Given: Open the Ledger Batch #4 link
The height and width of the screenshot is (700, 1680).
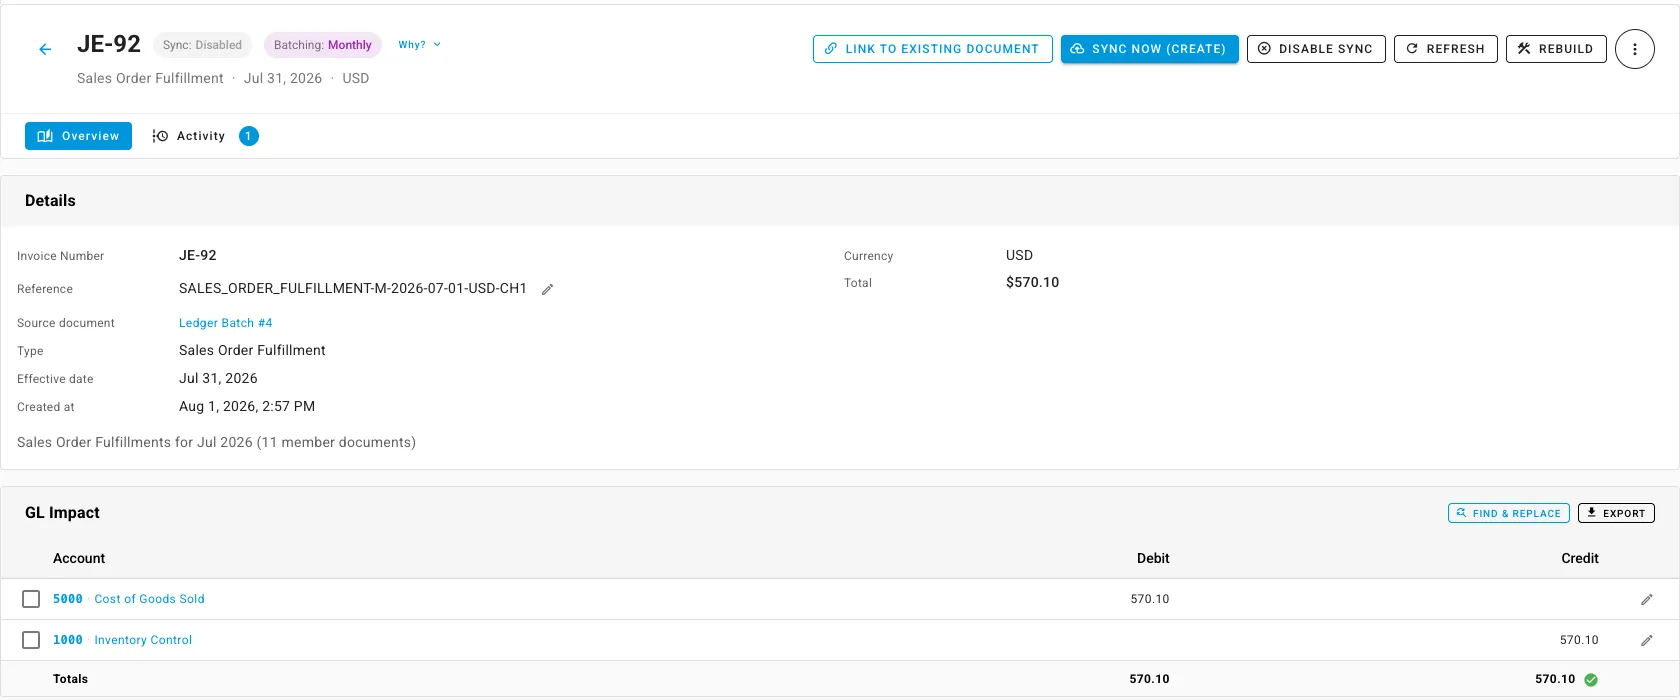Looking at the screenshot, I should 225,323.
